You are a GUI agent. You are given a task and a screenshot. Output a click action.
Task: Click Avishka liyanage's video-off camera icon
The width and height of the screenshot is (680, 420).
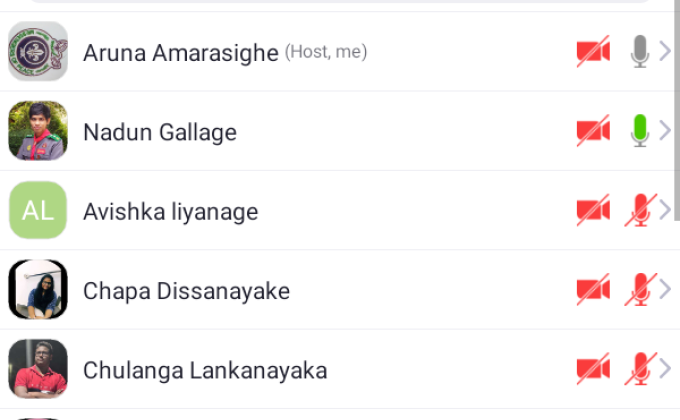(593, 211)
